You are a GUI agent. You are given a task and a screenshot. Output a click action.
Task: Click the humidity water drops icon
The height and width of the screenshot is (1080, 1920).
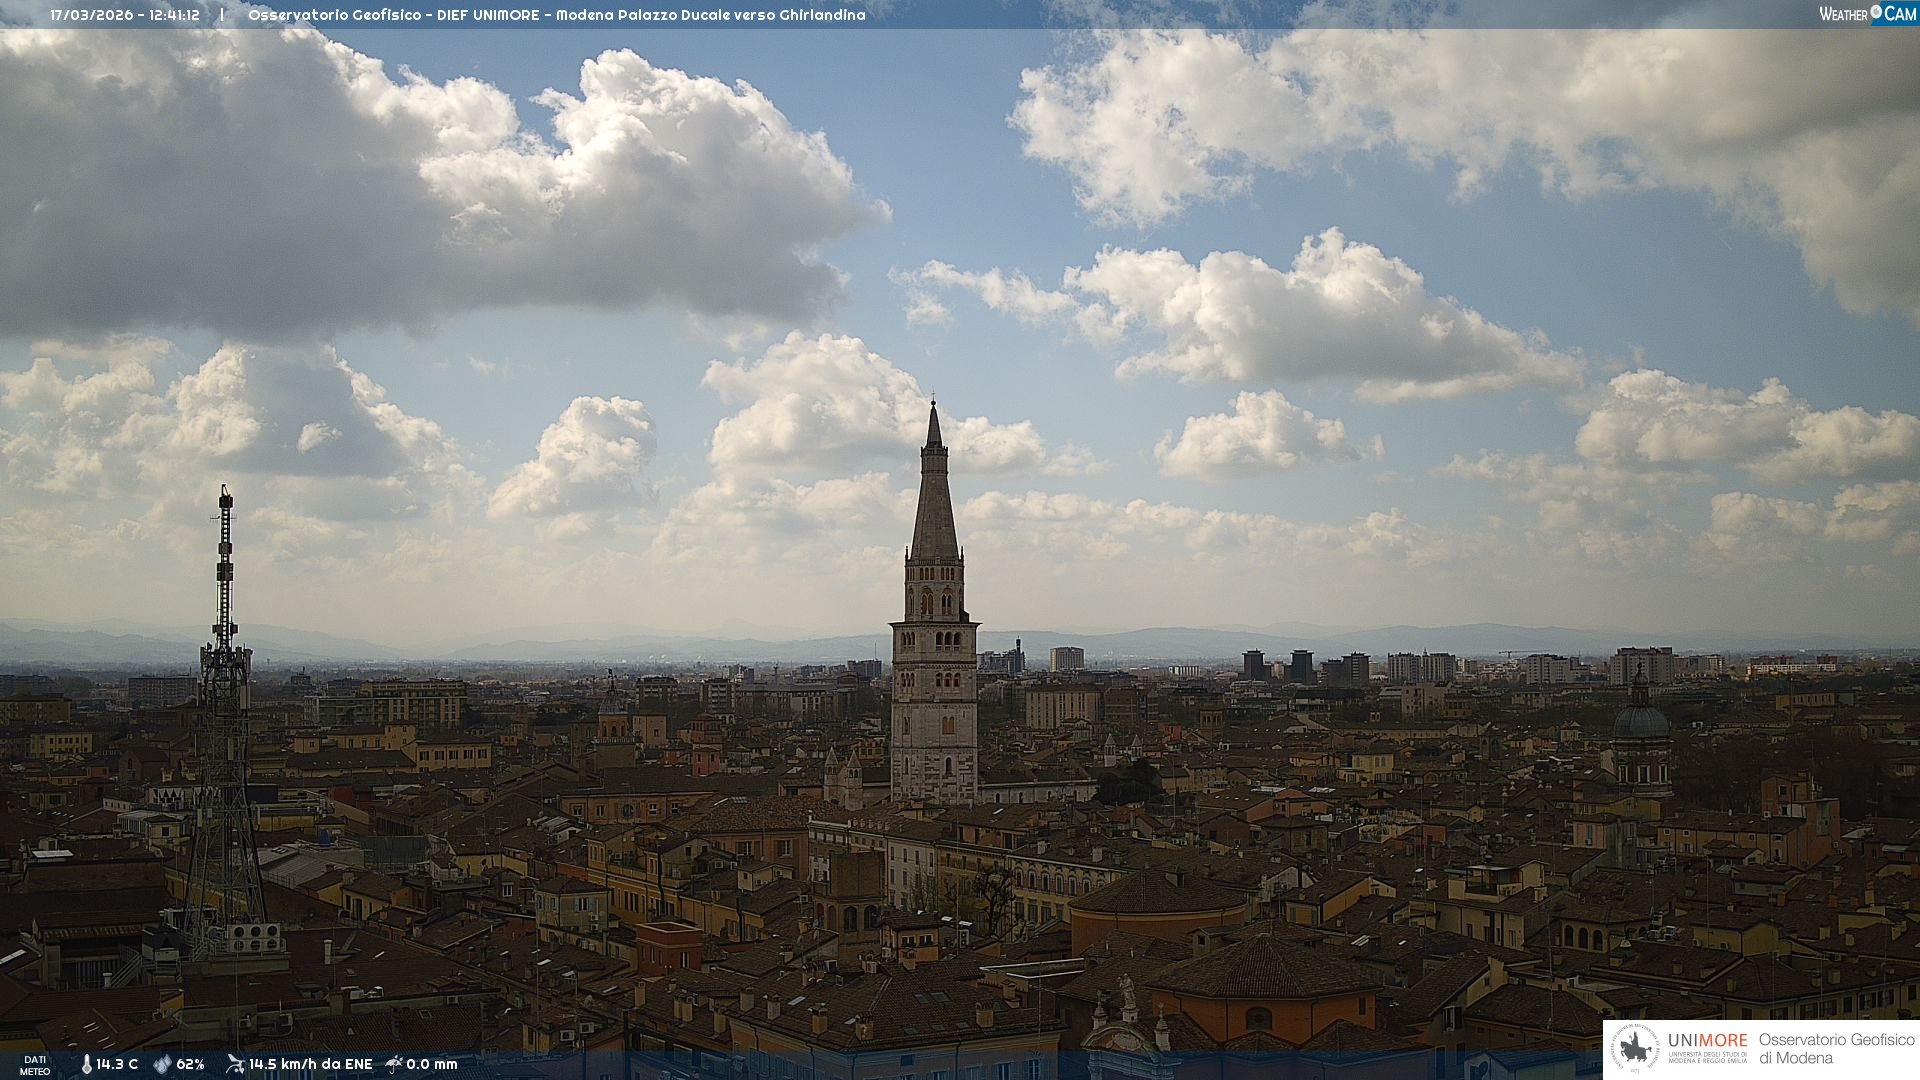pyautogui.click(x=162, y=1064)
